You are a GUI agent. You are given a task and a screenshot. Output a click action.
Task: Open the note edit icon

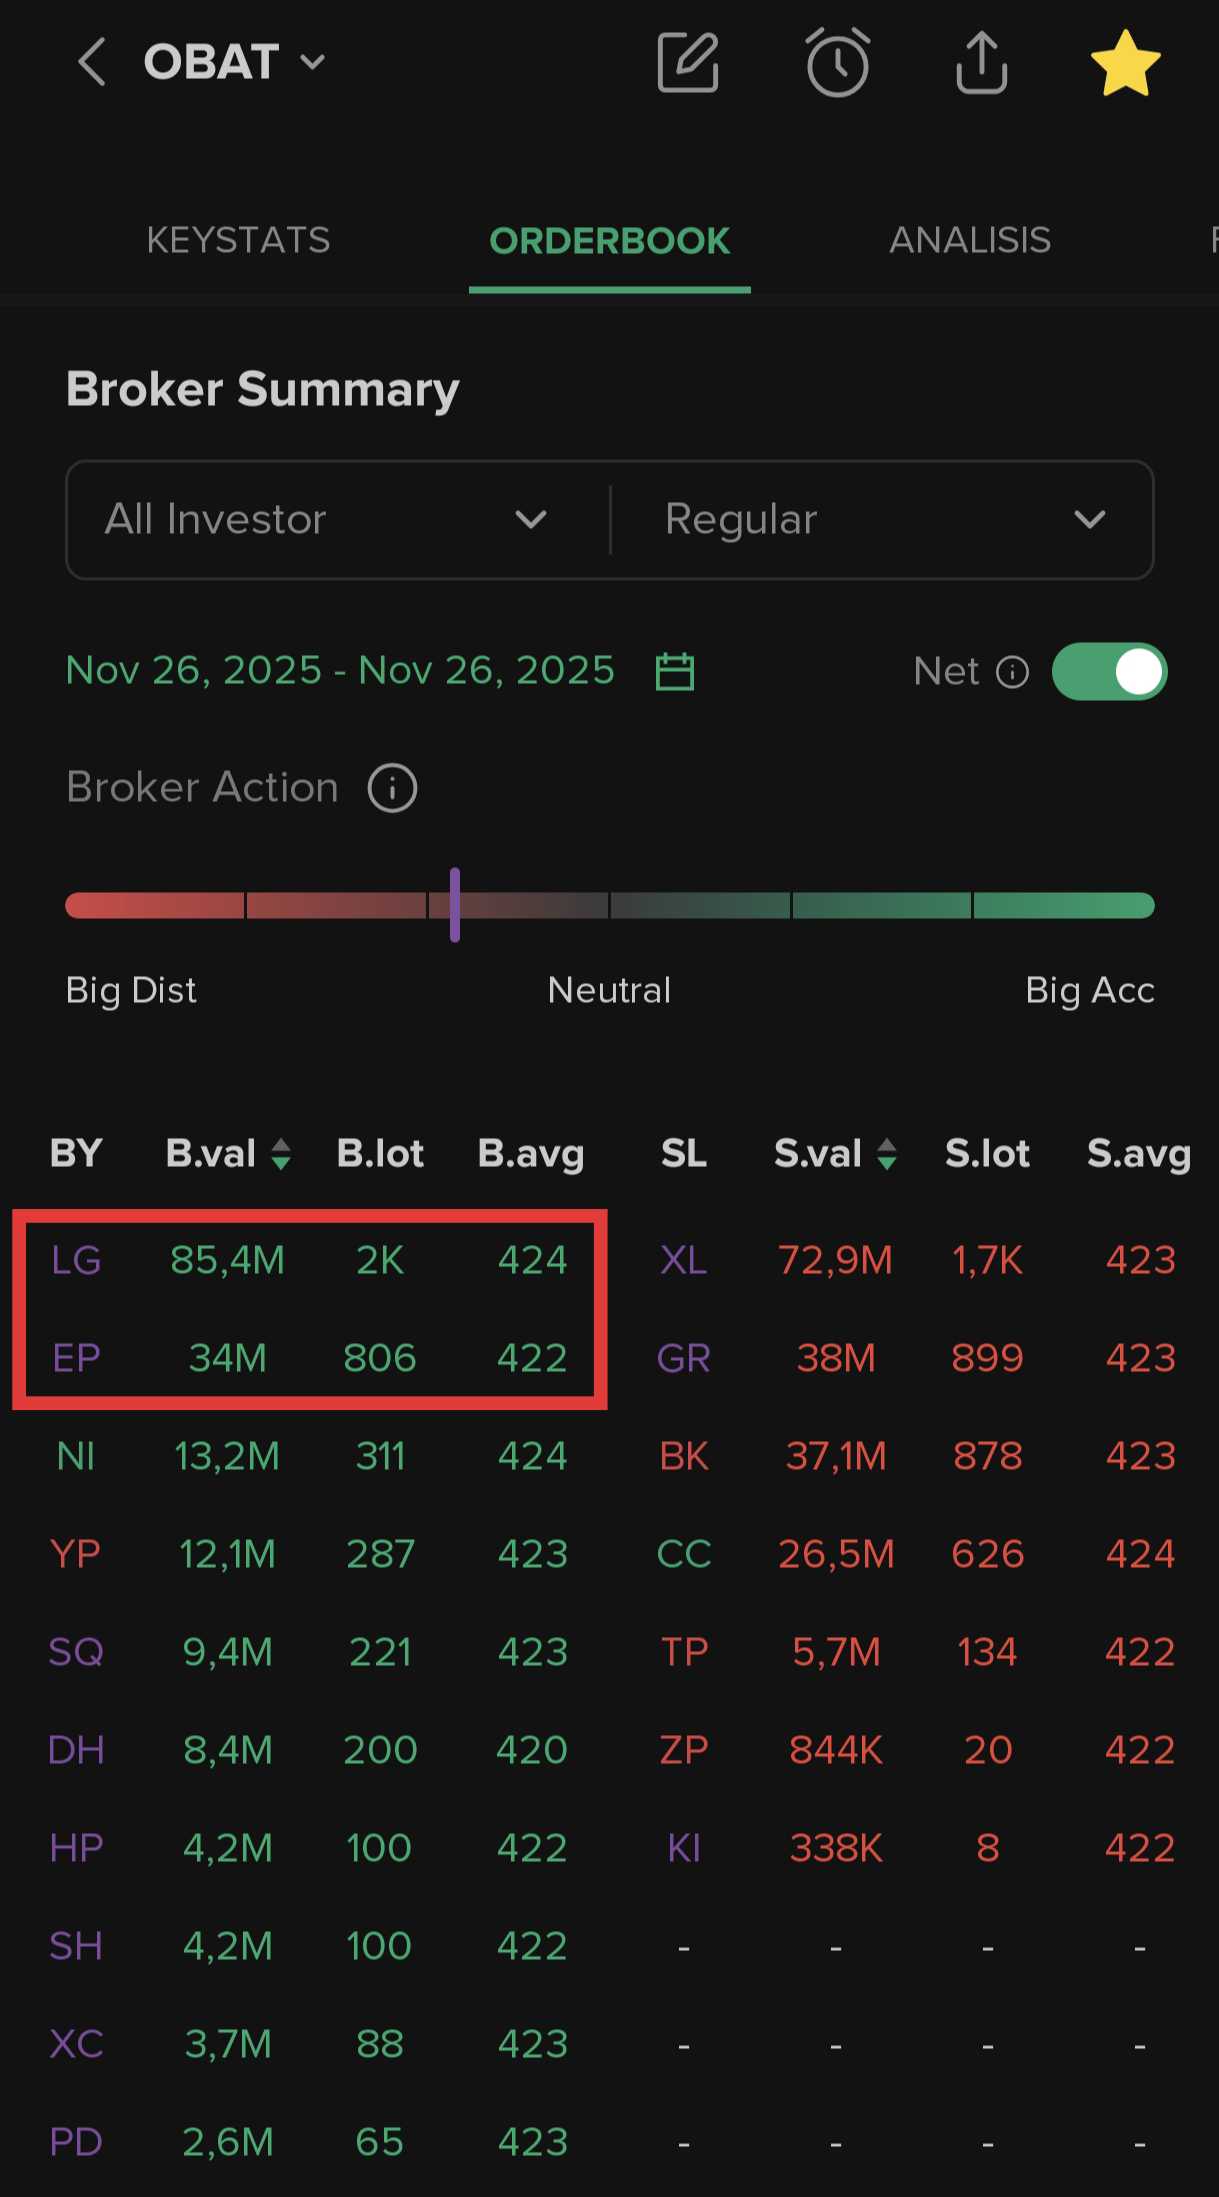point(688,62)
